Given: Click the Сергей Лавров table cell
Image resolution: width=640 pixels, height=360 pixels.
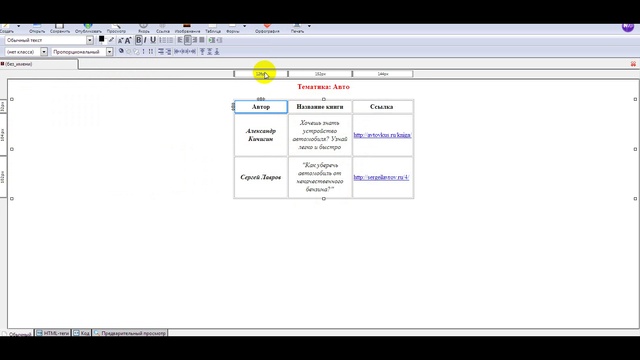Looking at the screenshot, I should (x=261, y=177).
